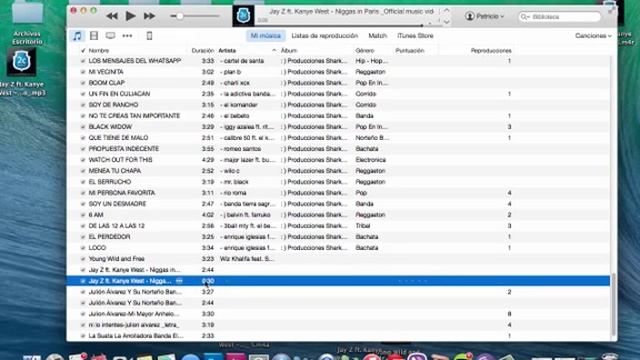The height and width of the screenshot is (360, 640).
Task: Set star rating on the selected Jay Z row
Action: point(413,281)
